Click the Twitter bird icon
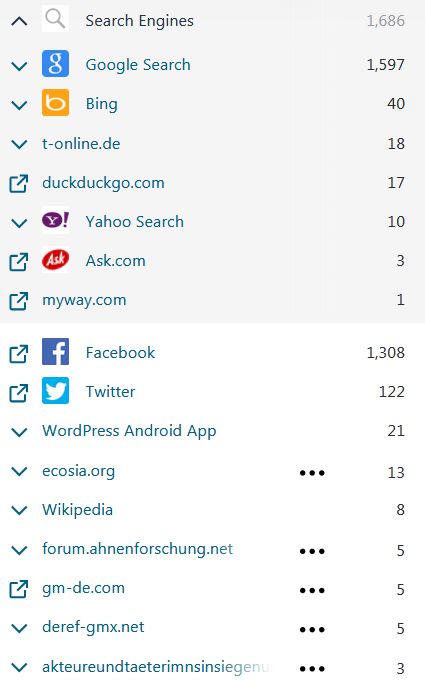 [55, 391]
